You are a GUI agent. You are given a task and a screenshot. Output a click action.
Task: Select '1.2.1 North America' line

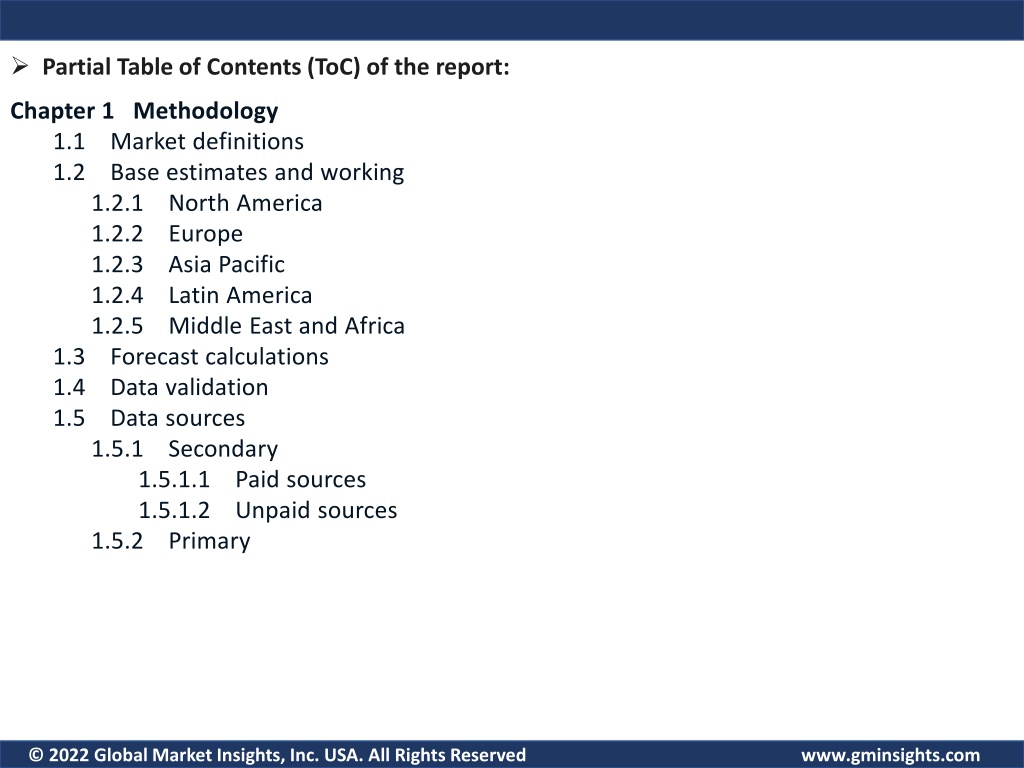[x=207, y=203]
